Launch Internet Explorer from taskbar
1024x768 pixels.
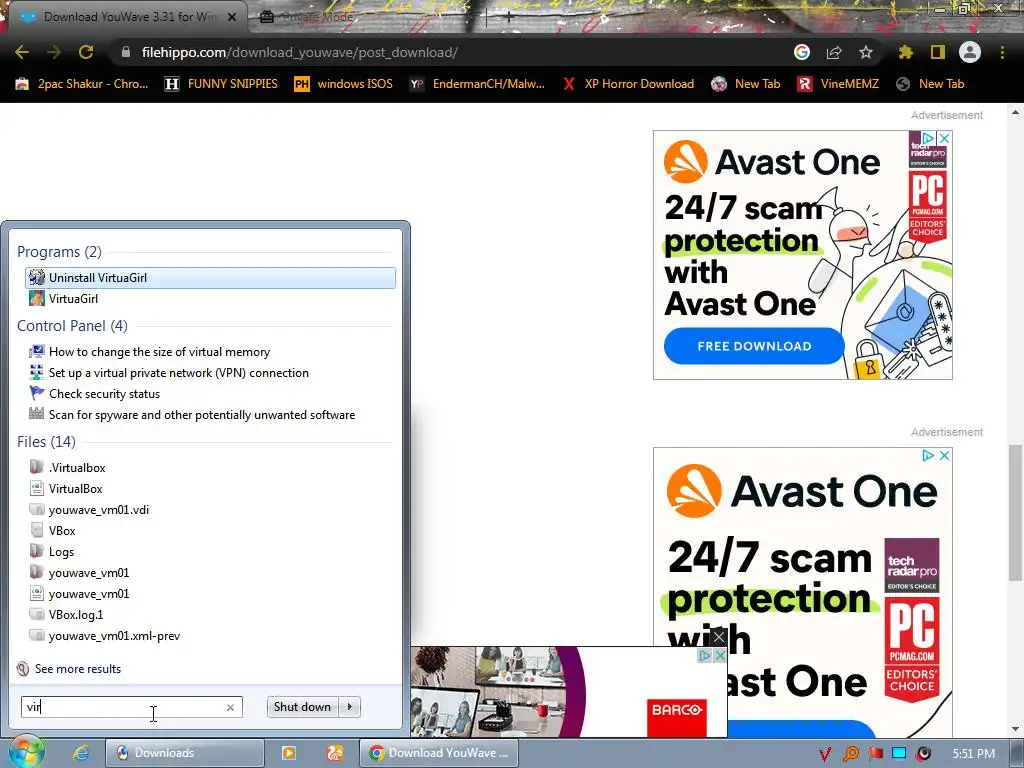81,753
